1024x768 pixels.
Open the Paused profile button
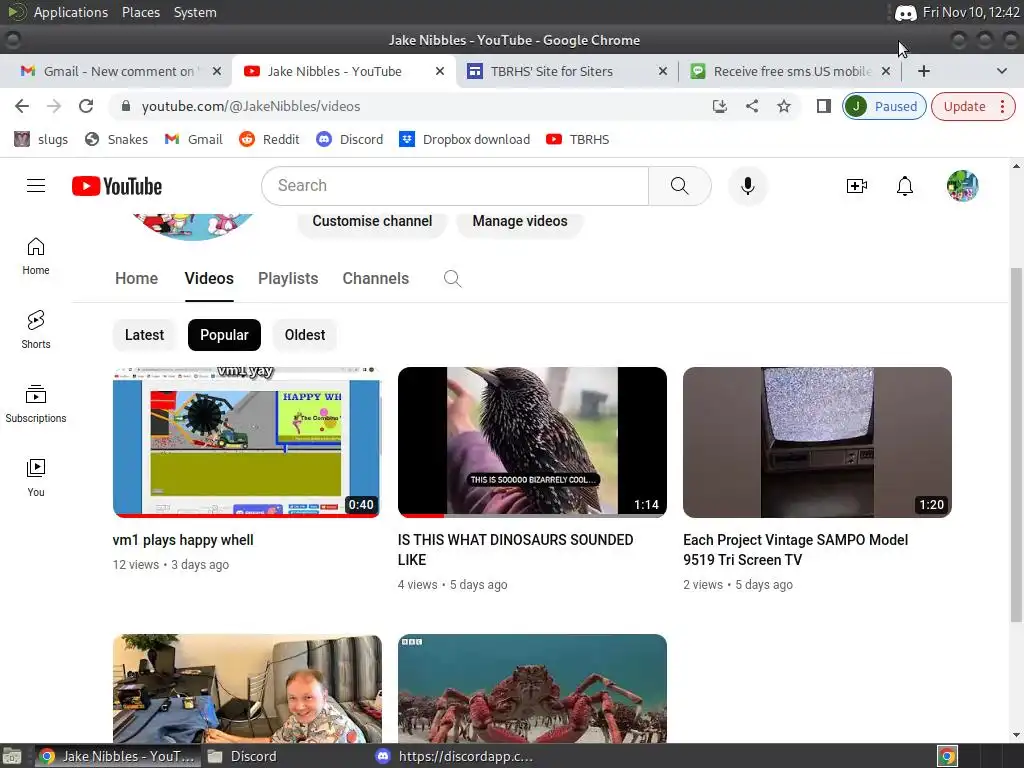[884, 106]
